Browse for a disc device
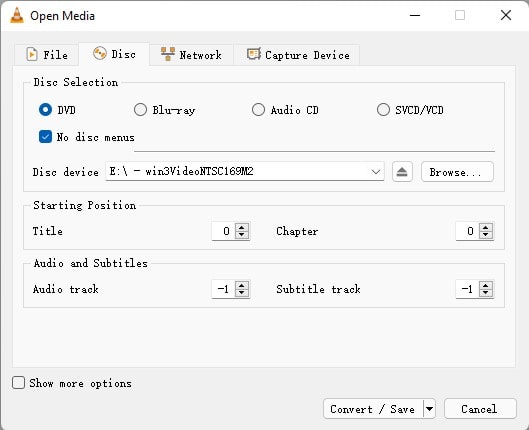529x430 pixels. point(457,172)
